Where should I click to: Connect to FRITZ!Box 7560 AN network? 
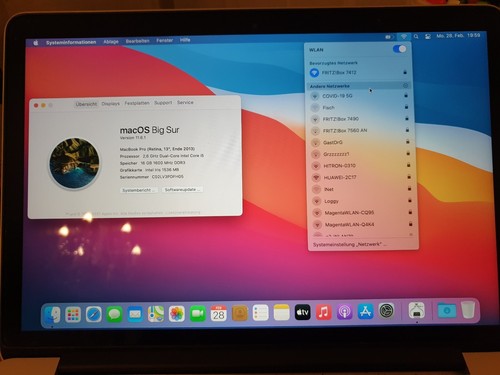coord(361,131)
